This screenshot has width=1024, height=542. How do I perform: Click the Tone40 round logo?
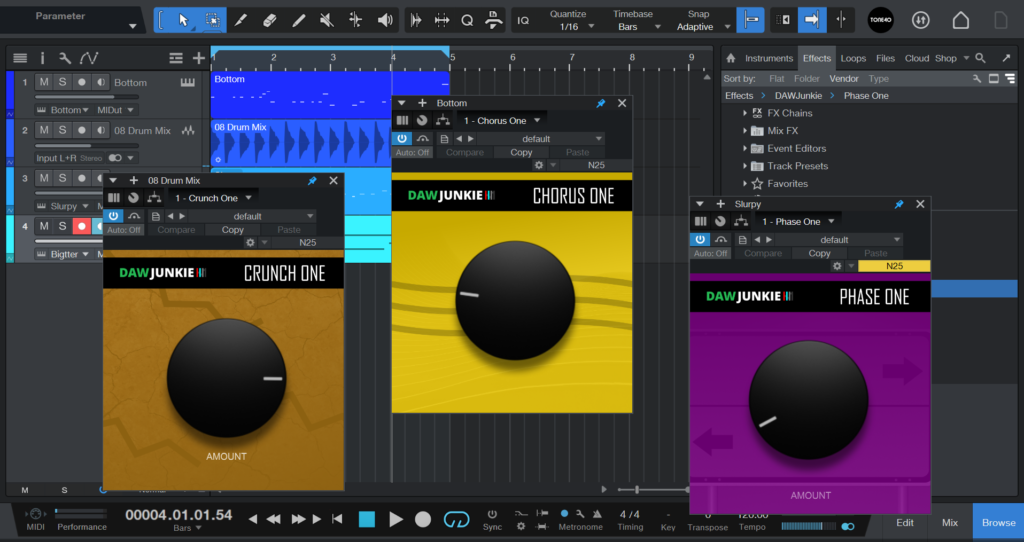[880, 20]
